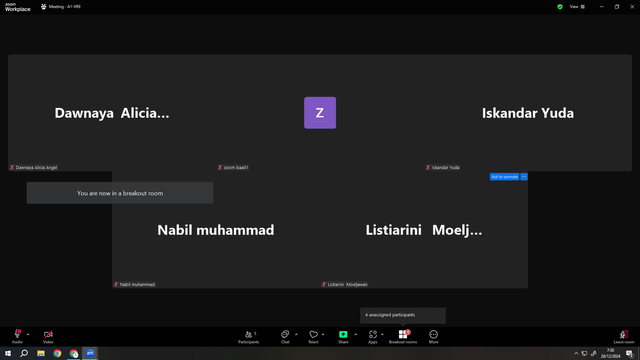The image size is (640, 360).
Task: Open Breakout rooms management
Action: (x=403, y=336)
